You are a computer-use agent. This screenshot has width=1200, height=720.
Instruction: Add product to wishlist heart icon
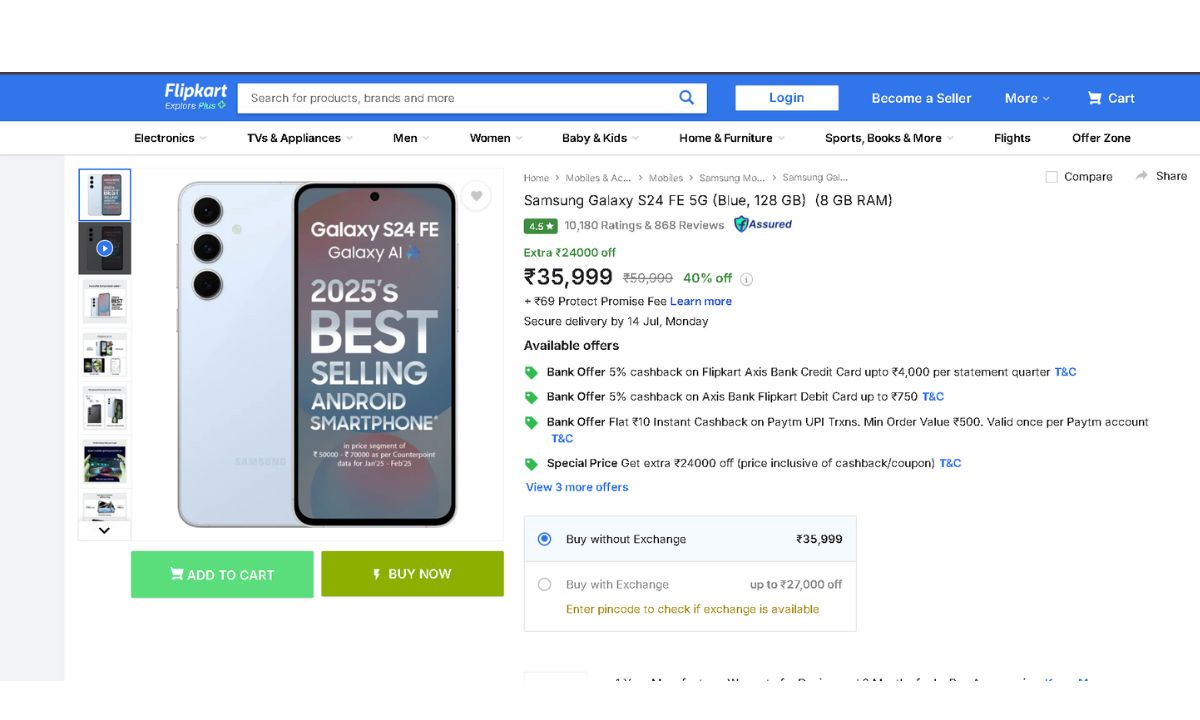click(477, 196)
